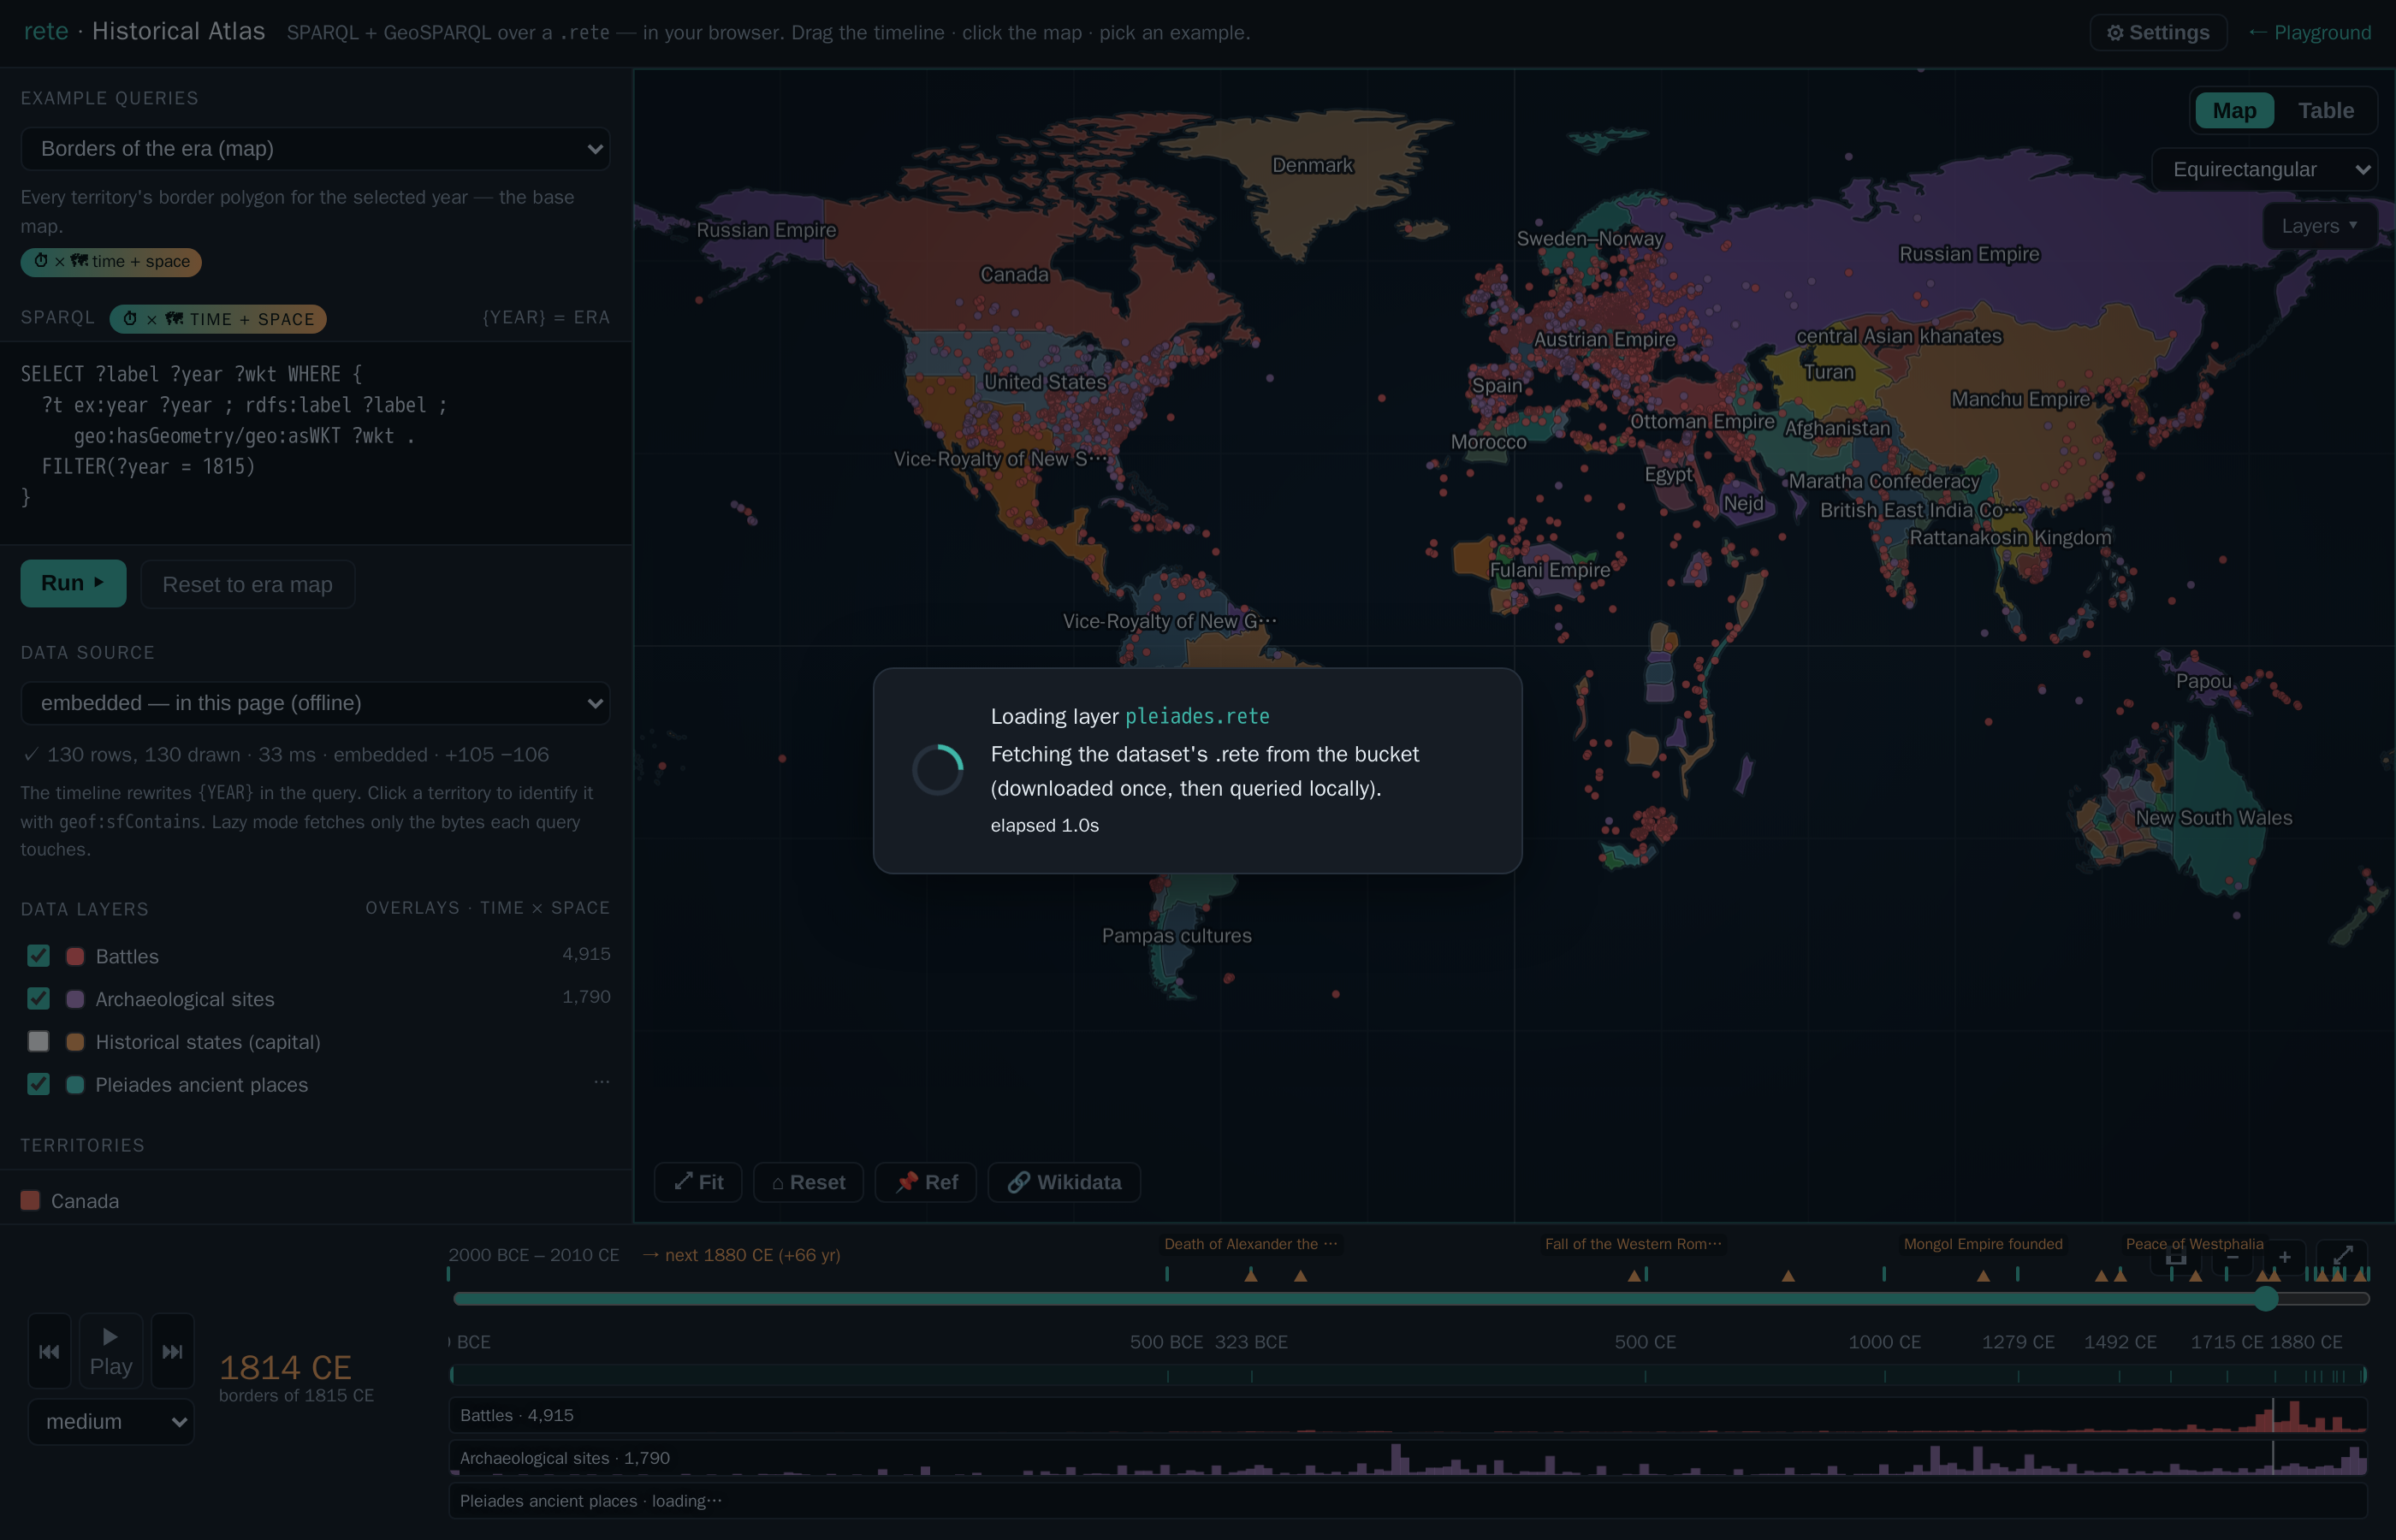Click the teal Pleiades color swatch
The height and width of the screenshot is (1540, 2396).
[75, 1084]
